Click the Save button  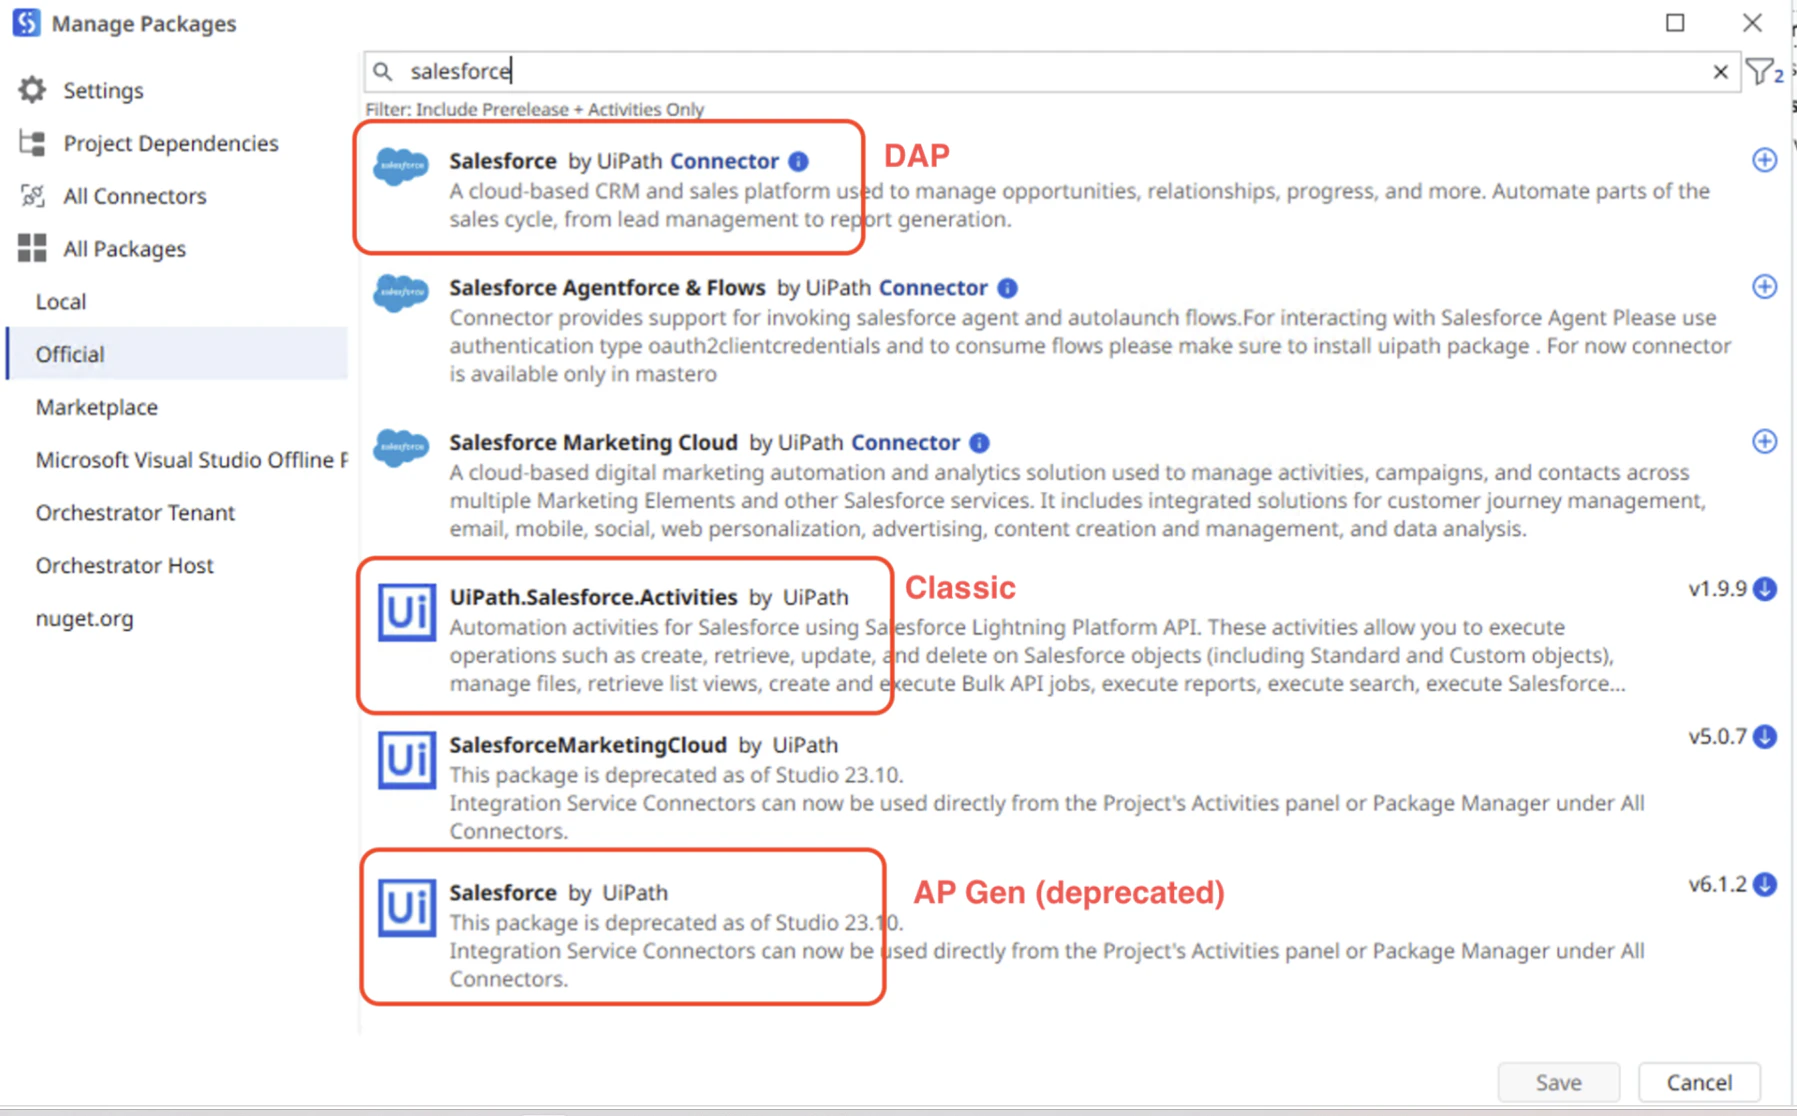pyautogui.click(x=1558, y=1082)
